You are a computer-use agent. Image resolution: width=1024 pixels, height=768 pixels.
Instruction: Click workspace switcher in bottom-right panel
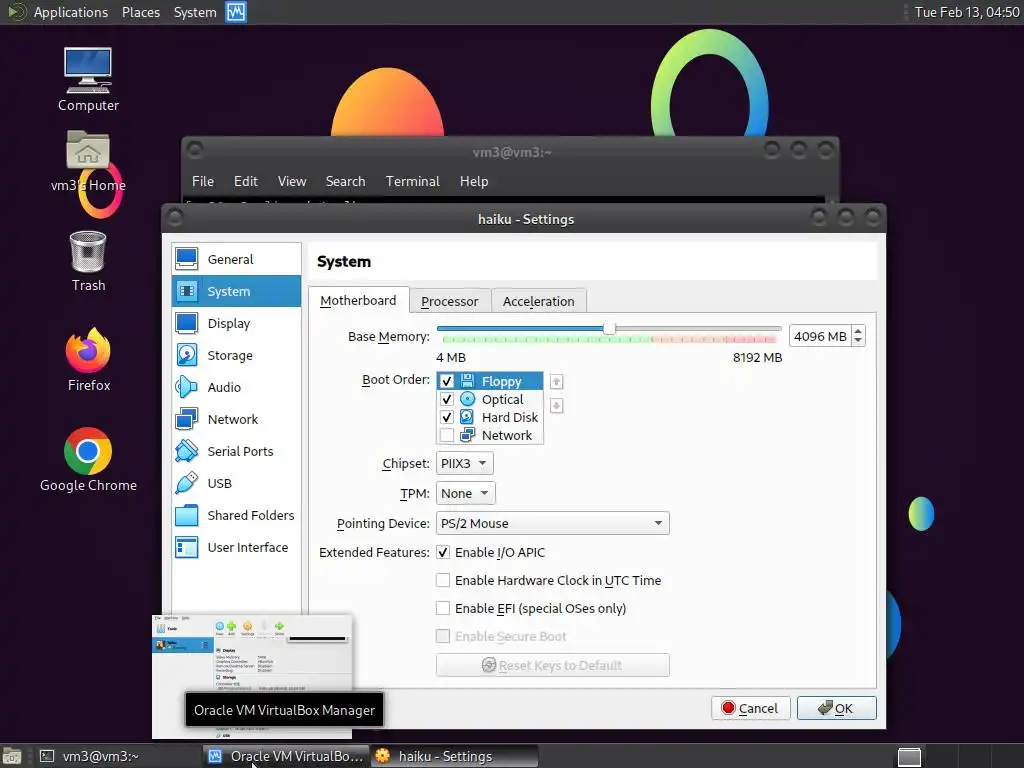pyautogui.click(x=909, y=757)
